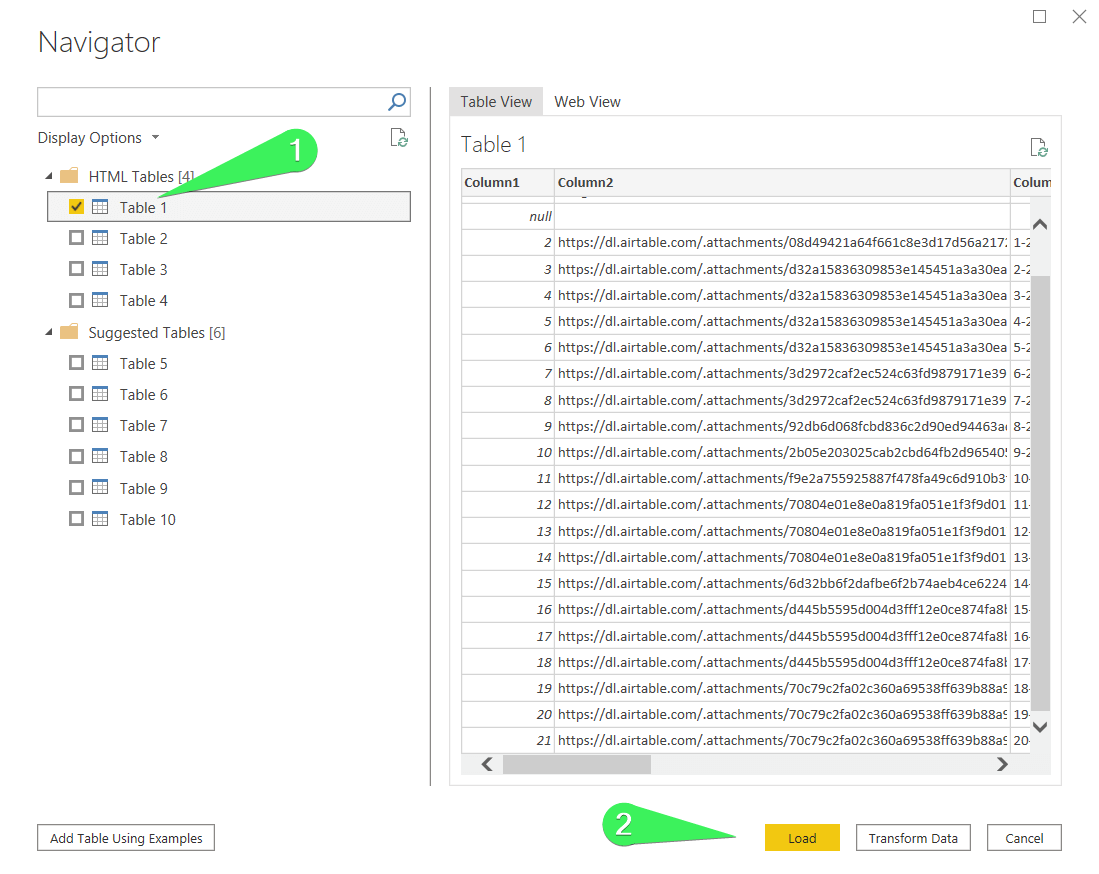Select the Table View tab
The height and width of the screenshot is (874, 1099).
(496, 102)
